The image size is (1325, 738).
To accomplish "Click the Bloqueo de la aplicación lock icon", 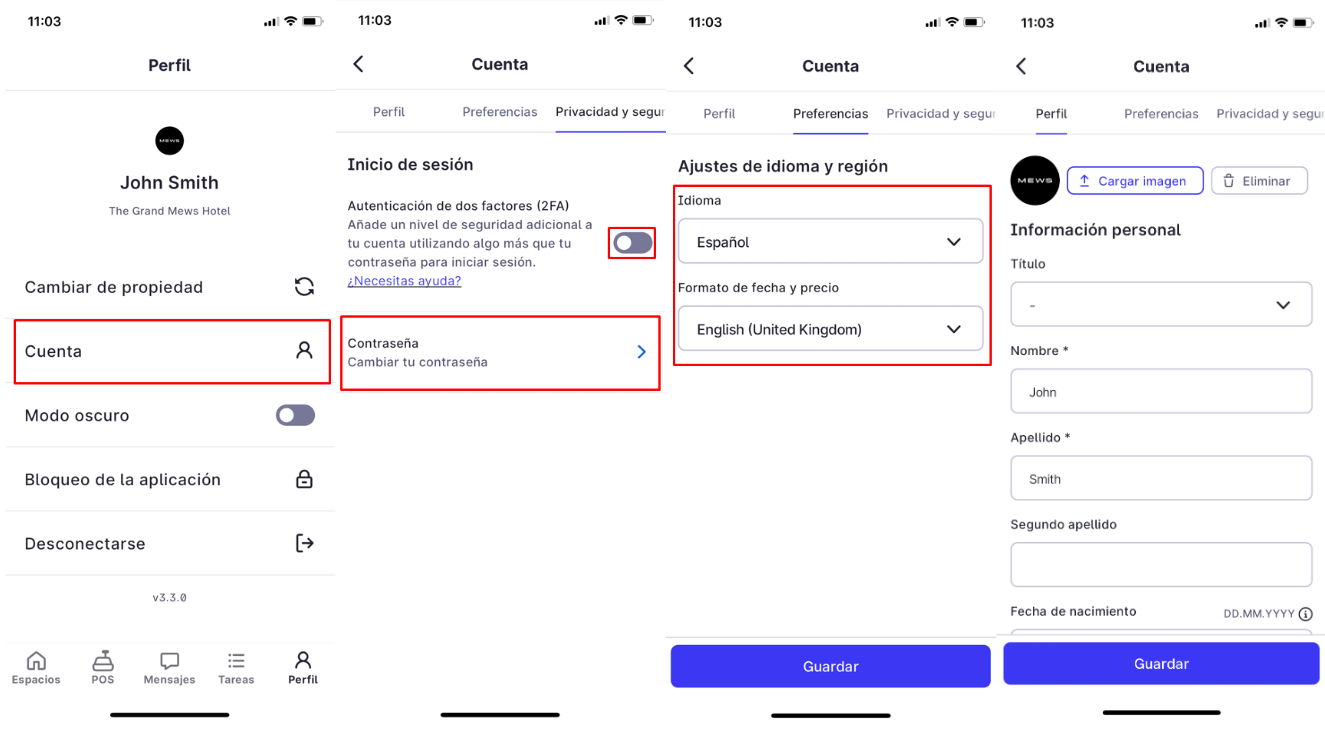I will point(304,479).
